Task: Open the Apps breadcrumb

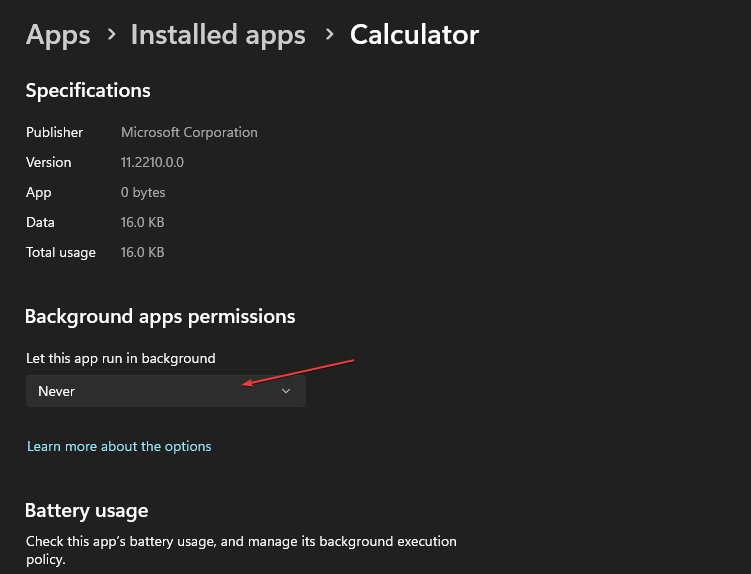Action: point(58,35)
